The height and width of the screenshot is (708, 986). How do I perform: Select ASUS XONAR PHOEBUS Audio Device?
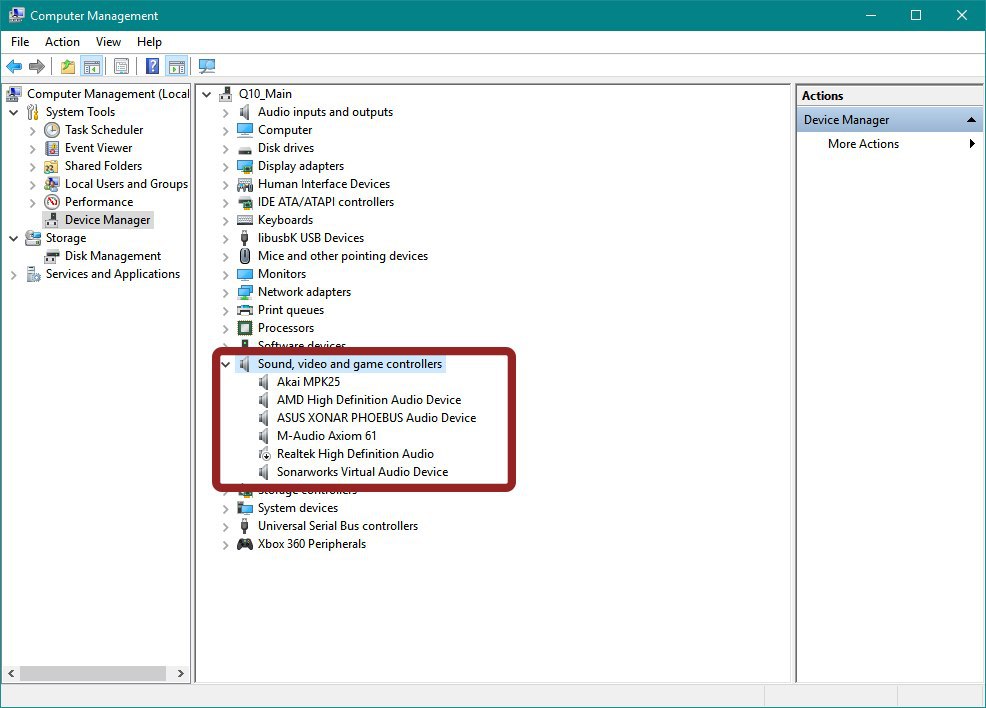(x=377, y=418)
